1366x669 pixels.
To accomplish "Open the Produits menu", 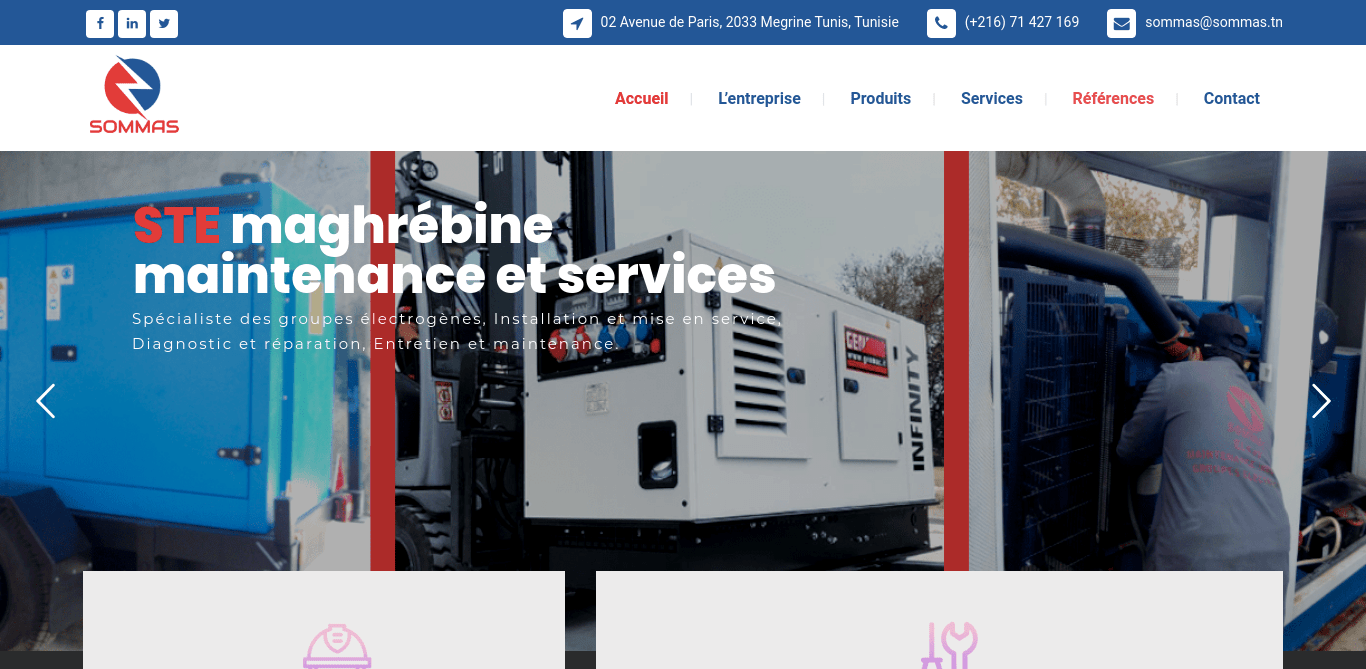I will (880, 98).
